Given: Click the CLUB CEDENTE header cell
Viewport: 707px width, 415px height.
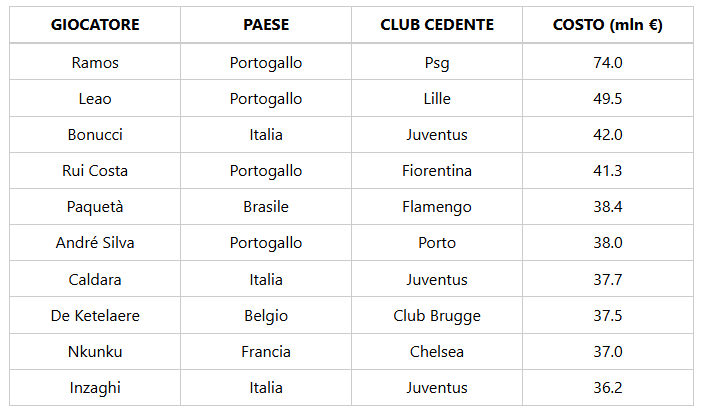Looking at the screenshot, I should click(x=437, y=25).
